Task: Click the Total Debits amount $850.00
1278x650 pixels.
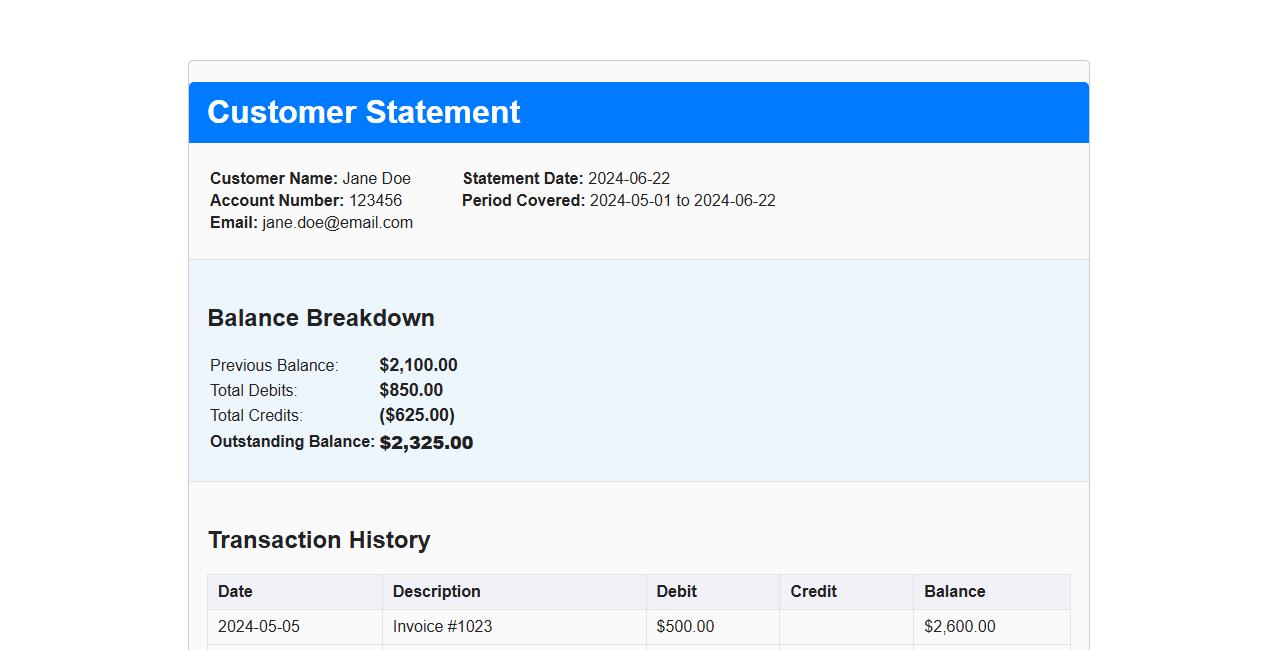Action: [x=410, y=390]
